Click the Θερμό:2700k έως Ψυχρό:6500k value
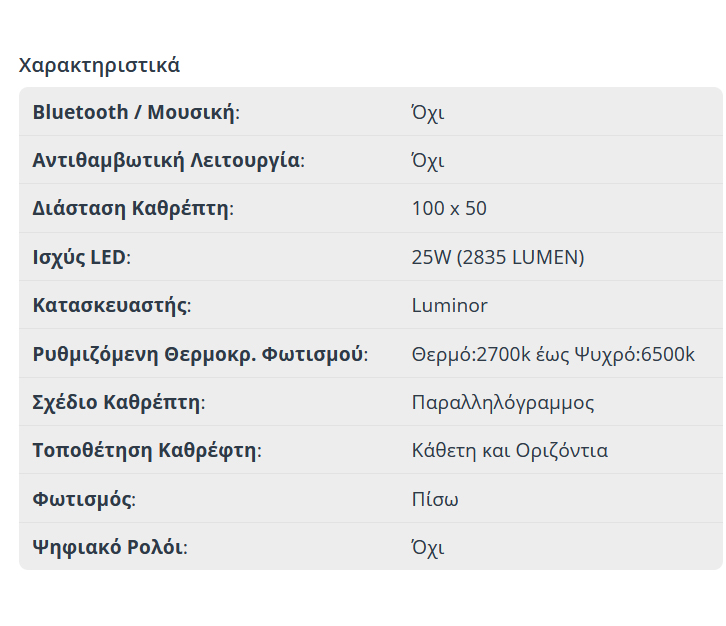 tap(553, 354)
